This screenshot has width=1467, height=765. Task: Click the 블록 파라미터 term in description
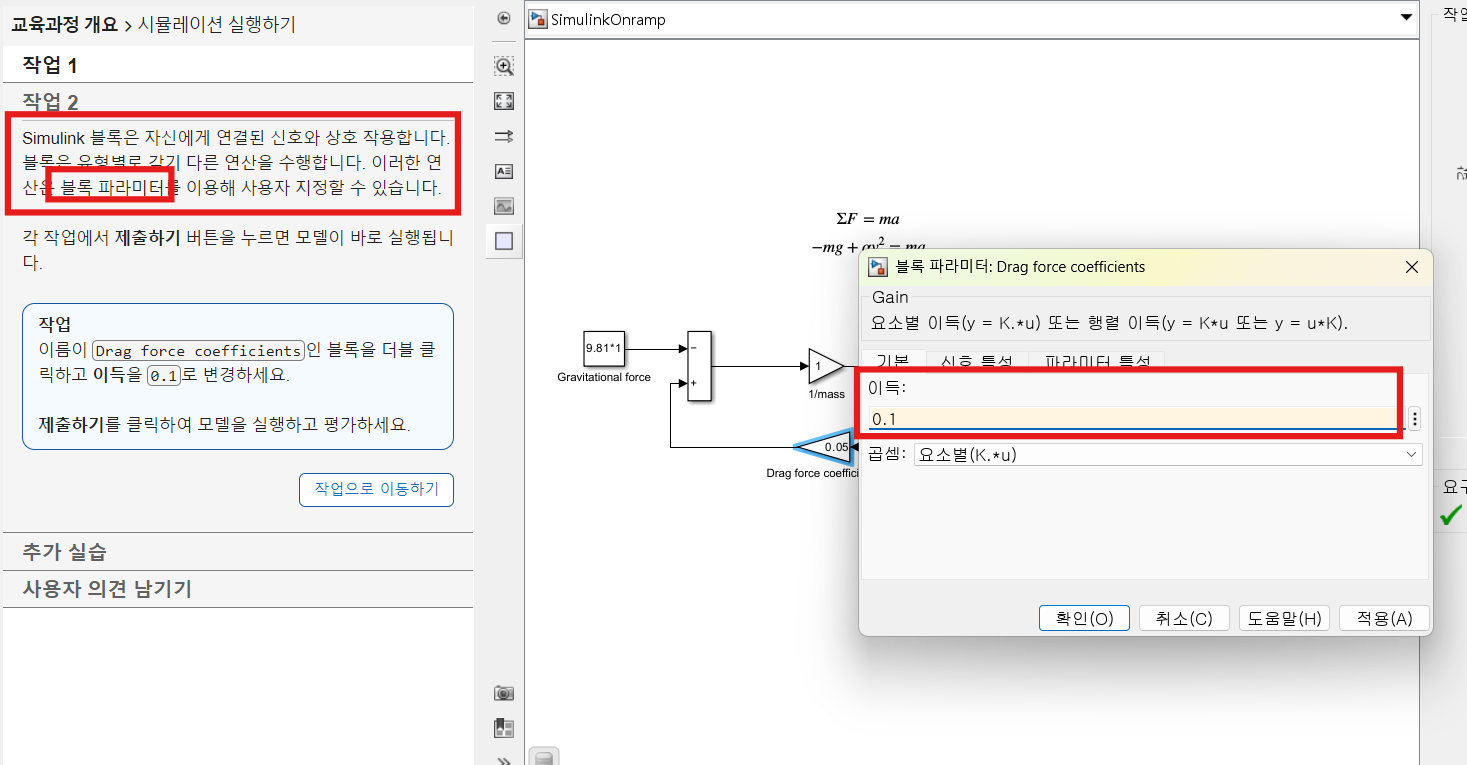(111, 187)
